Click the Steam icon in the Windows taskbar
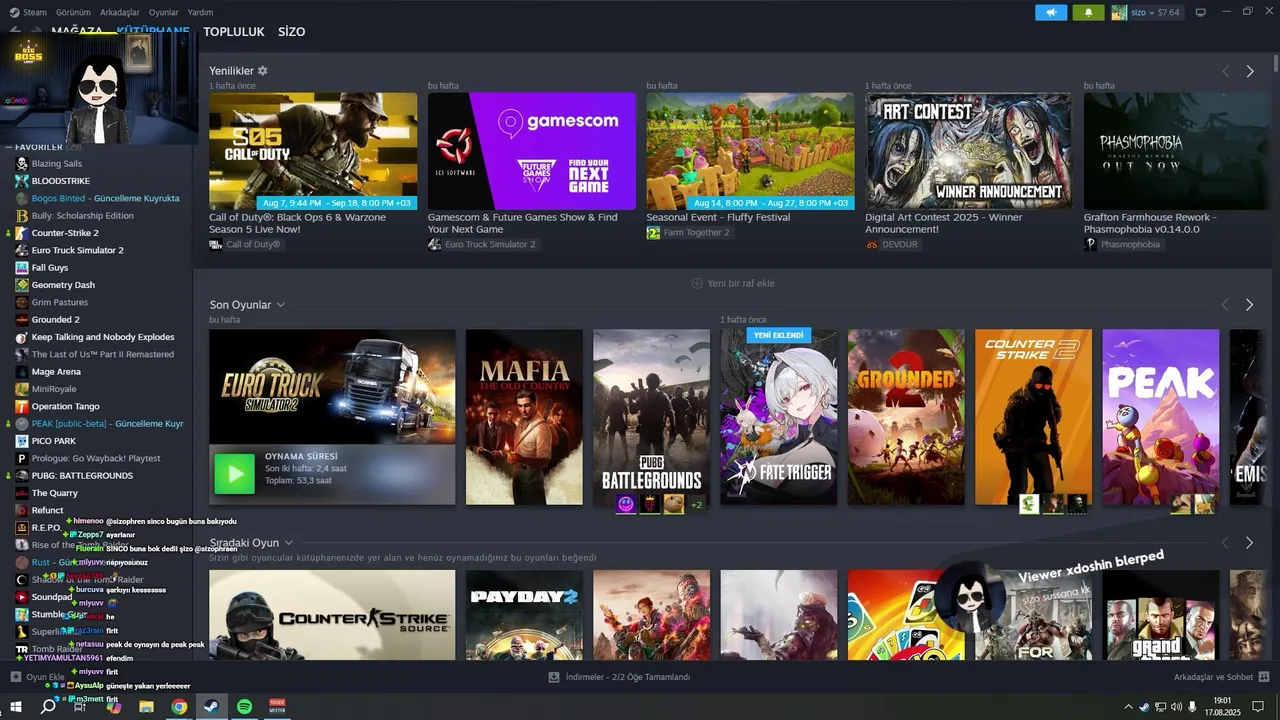The image size is (1280, 720). (212, 706)
